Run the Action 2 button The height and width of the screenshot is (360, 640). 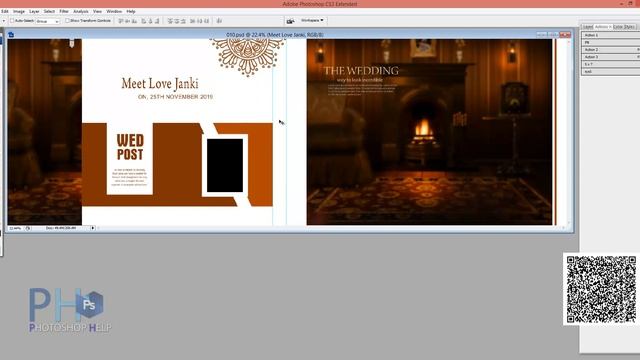click(611, 50)
